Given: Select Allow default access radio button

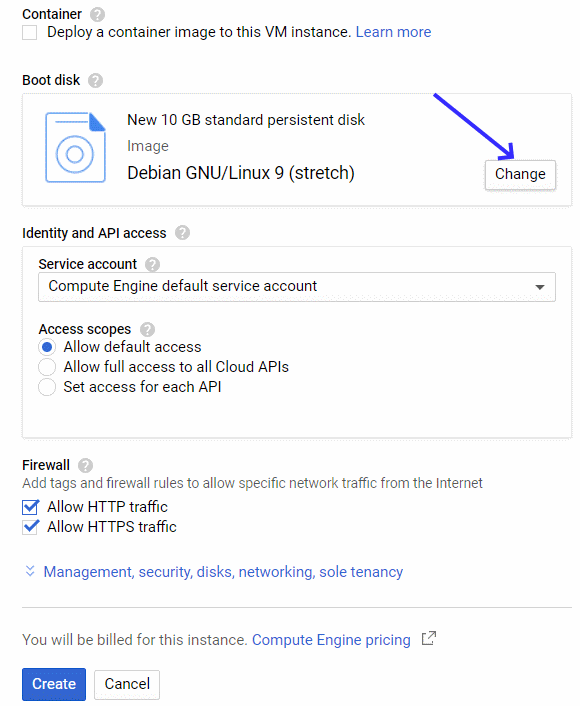Looking at the screenshot, I should point(47,347).
